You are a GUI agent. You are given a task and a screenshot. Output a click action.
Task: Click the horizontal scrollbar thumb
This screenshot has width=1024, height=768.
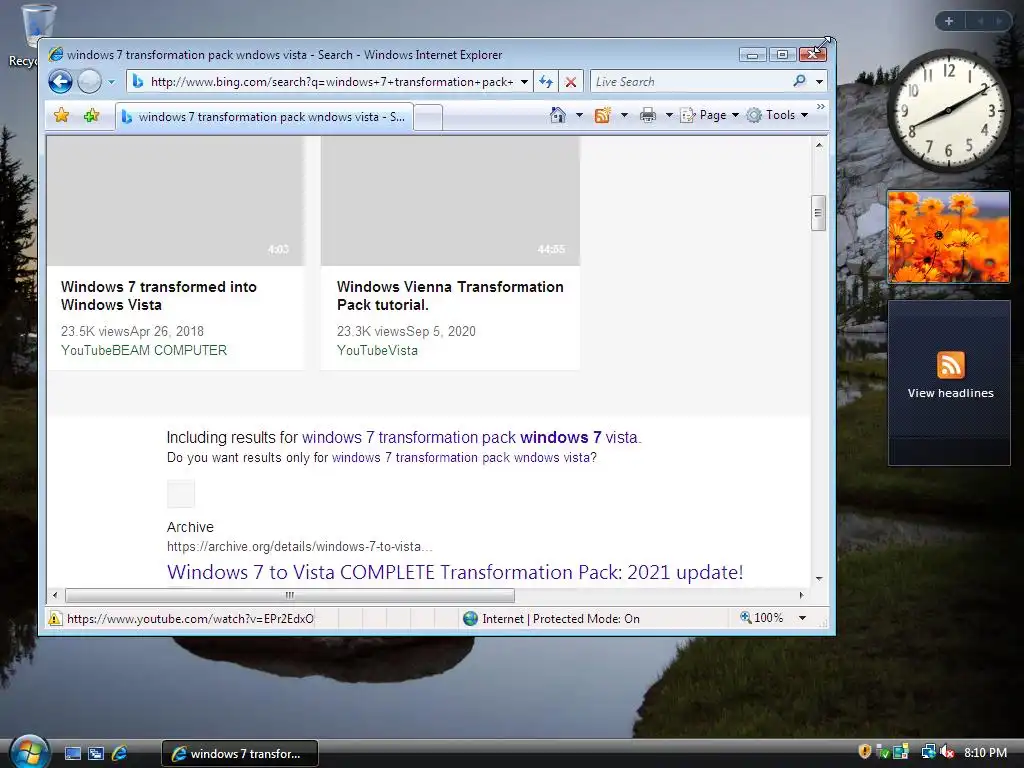click(290, 595)
